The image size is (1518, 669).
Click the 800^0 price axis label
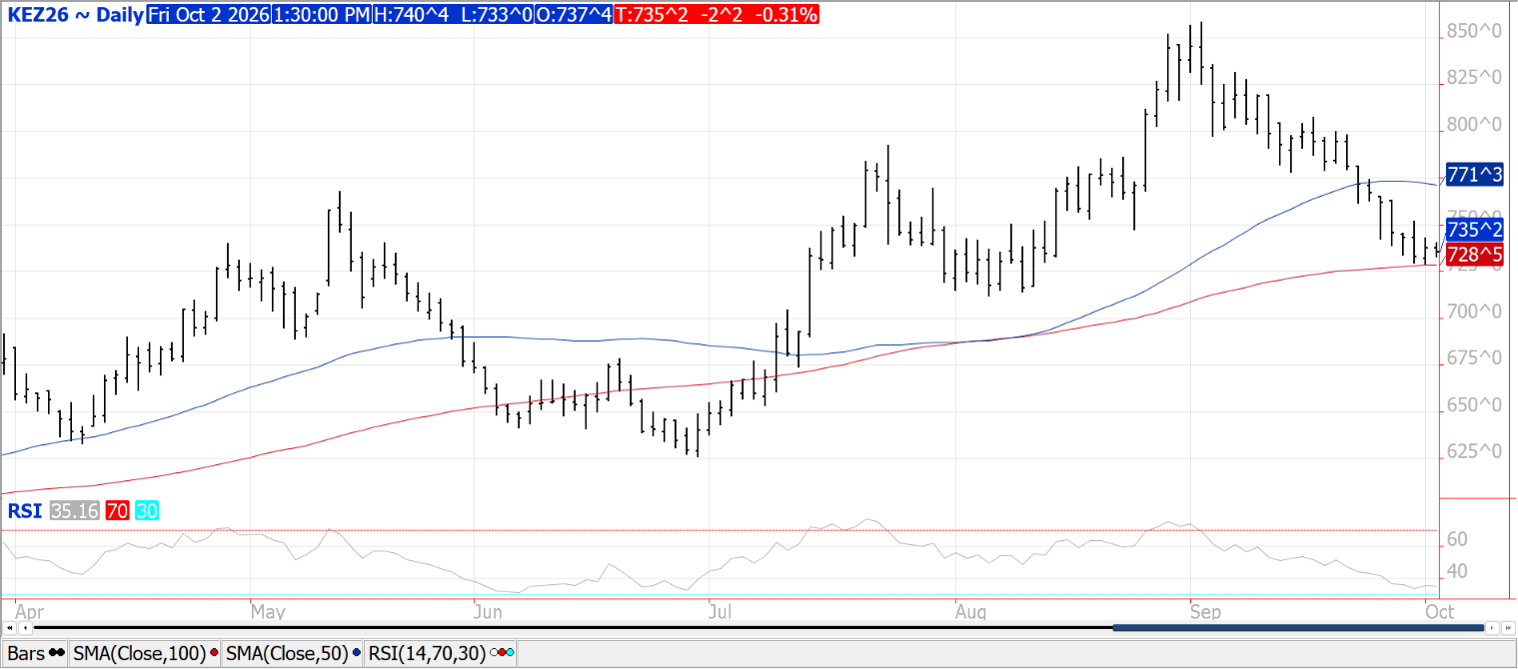point(1476,125)
